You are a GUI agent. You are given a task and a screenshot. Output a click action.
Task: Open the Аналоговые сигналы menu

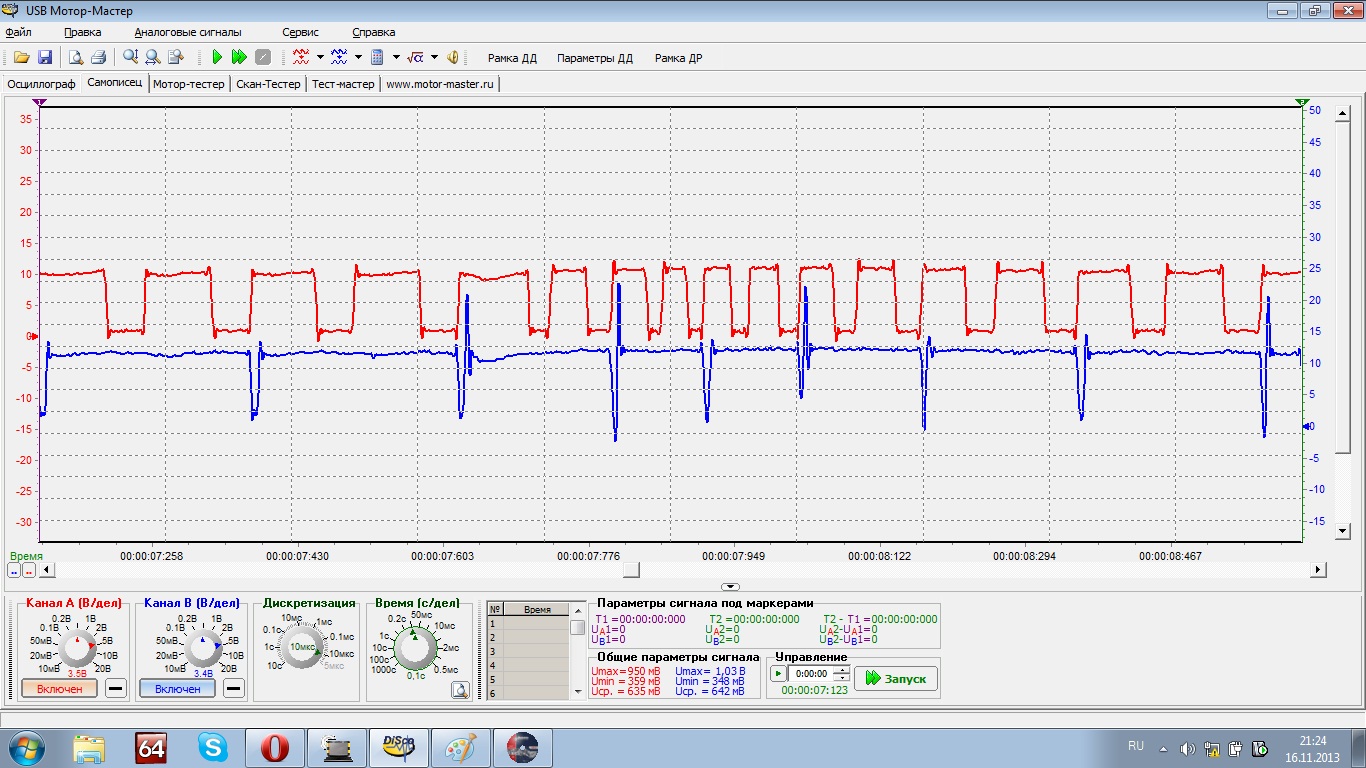(188, 32)
